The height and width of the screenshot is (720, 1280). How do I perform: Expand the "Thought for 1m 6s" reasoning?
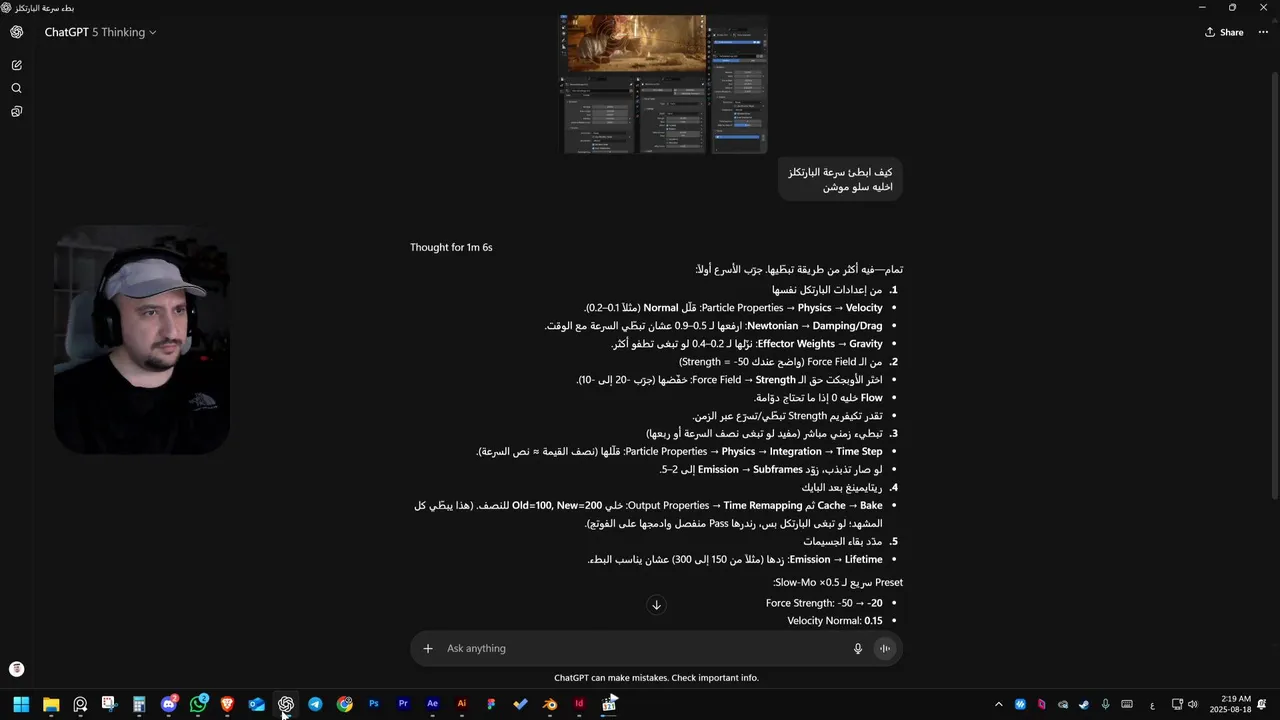(451, 247)
